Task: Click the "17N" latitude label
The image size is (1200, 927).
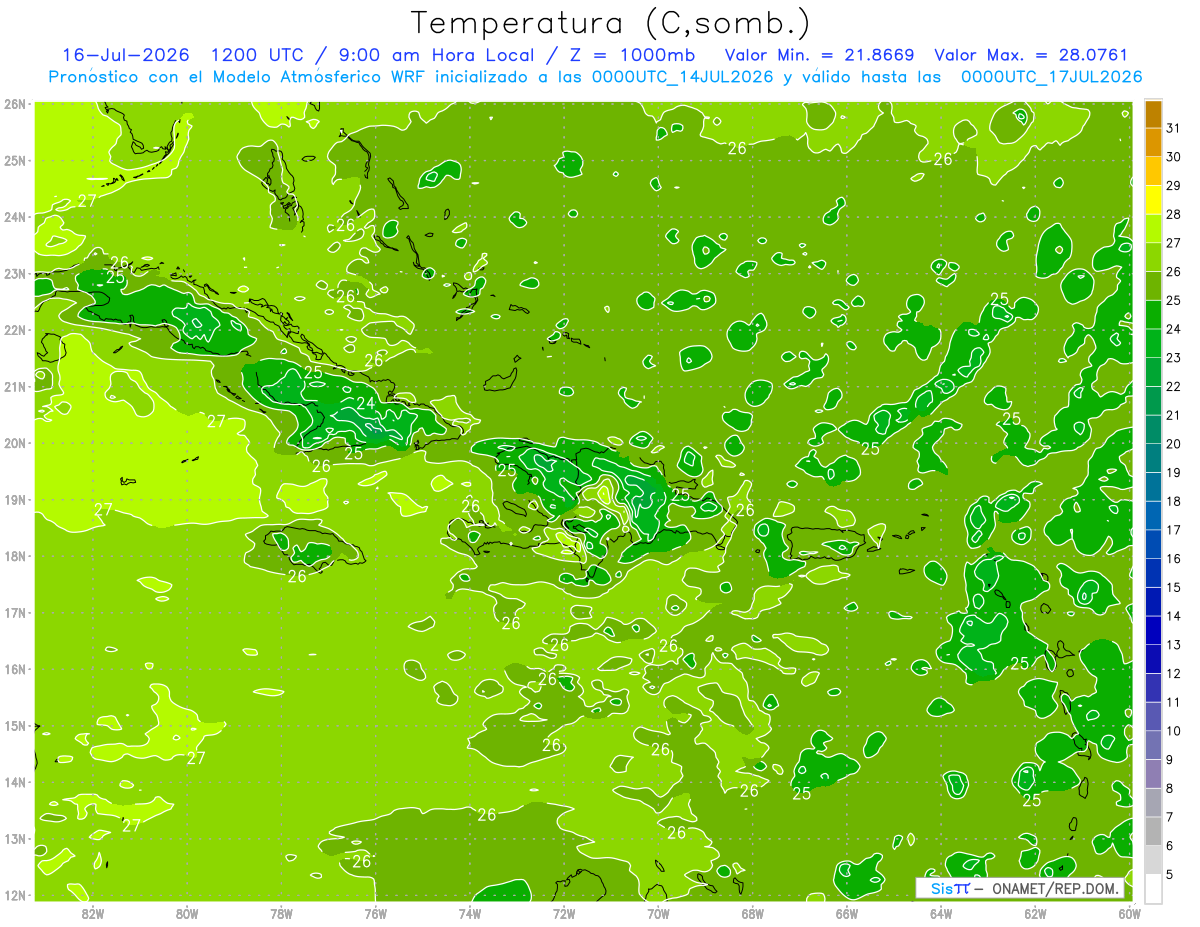Action: (x=14, y=612)
